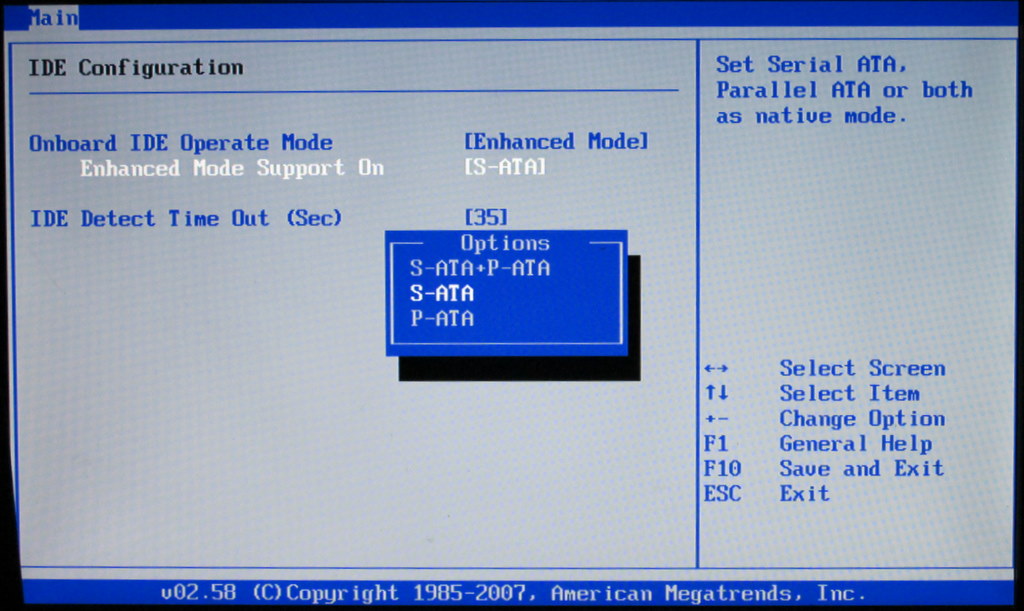This screenshot has width=1024, height=611.
Task: Click the IDE Configuration heading
Action: click(x=136, y=68)
